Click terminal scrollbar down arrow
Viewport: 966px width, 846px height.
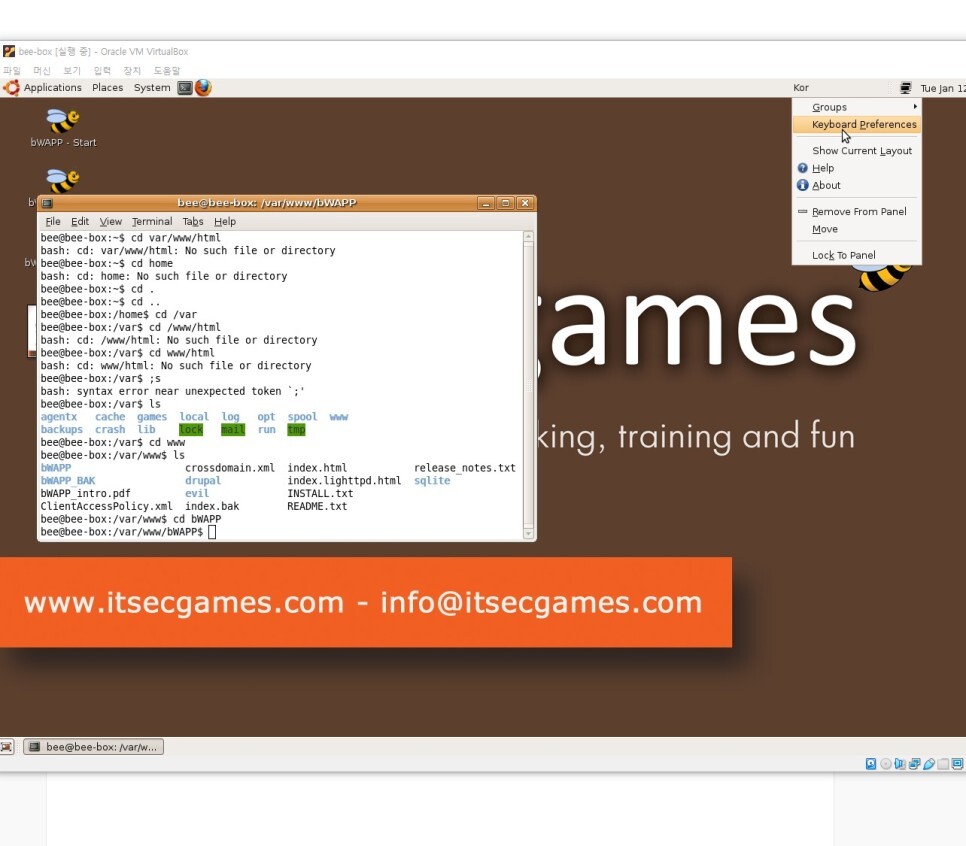click(528, 534)
